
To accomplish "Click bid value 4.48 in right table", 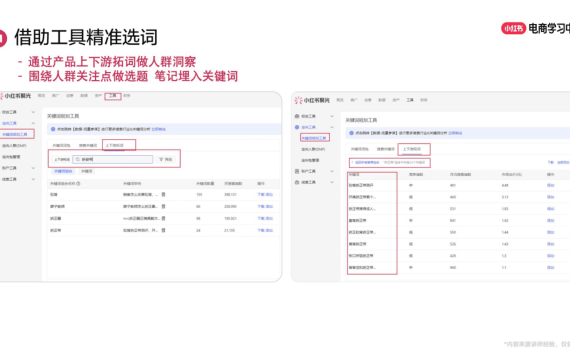I will click(x=505, y=185).
